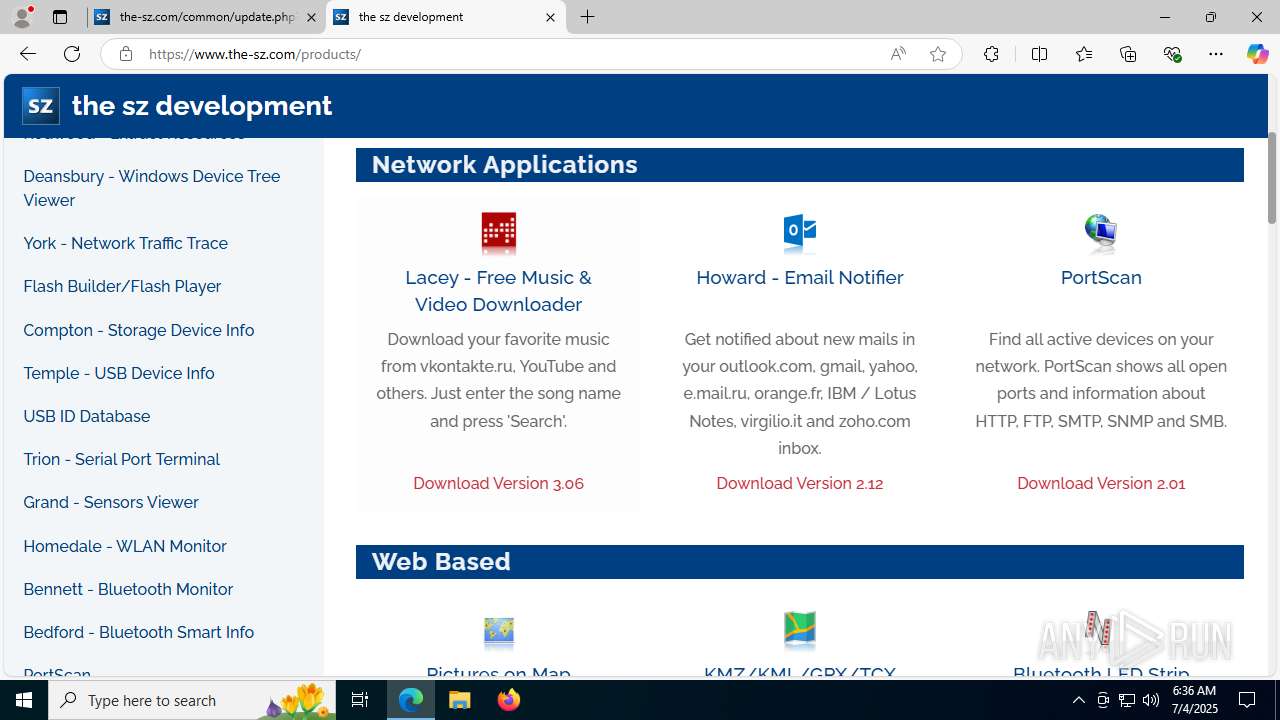
Task: Open York Network Traffic Trace link
Action: click(125, 243)
